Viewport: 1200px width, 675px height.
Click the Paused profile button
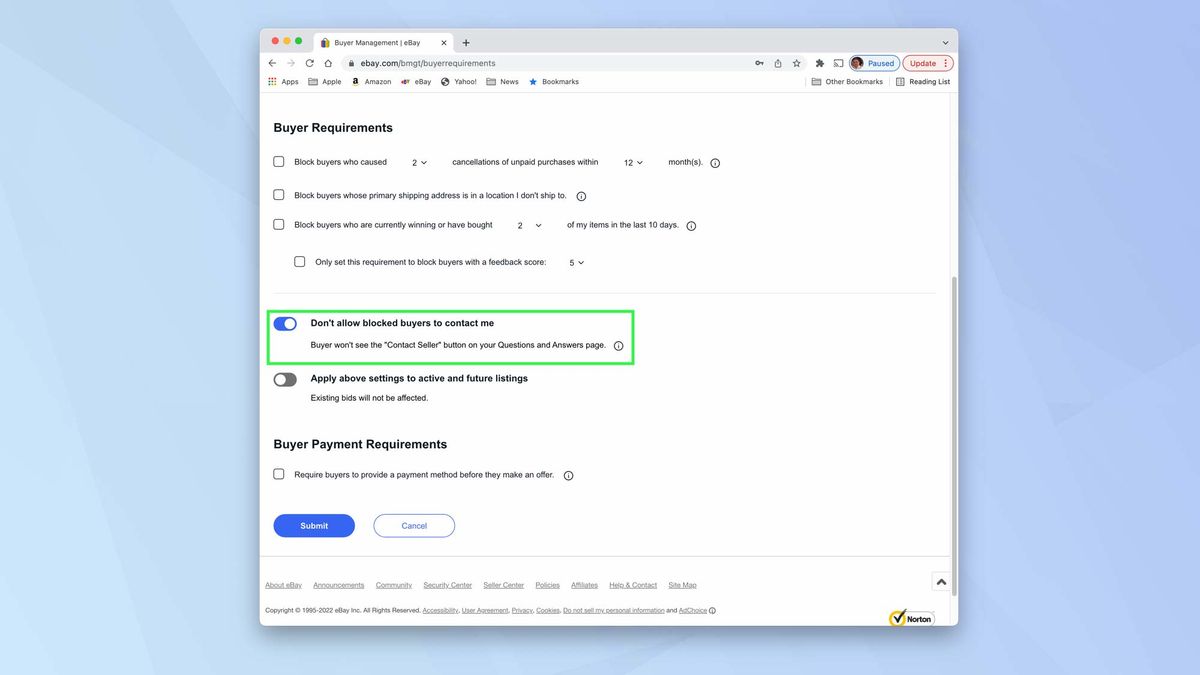point(874,63)
